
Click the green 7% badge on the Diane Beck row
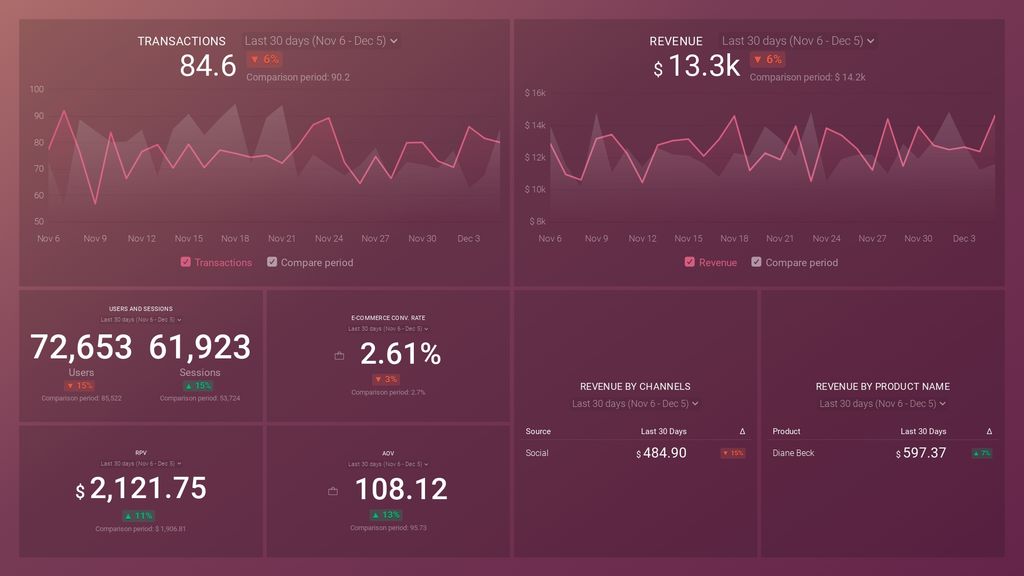tap(982, 452)
